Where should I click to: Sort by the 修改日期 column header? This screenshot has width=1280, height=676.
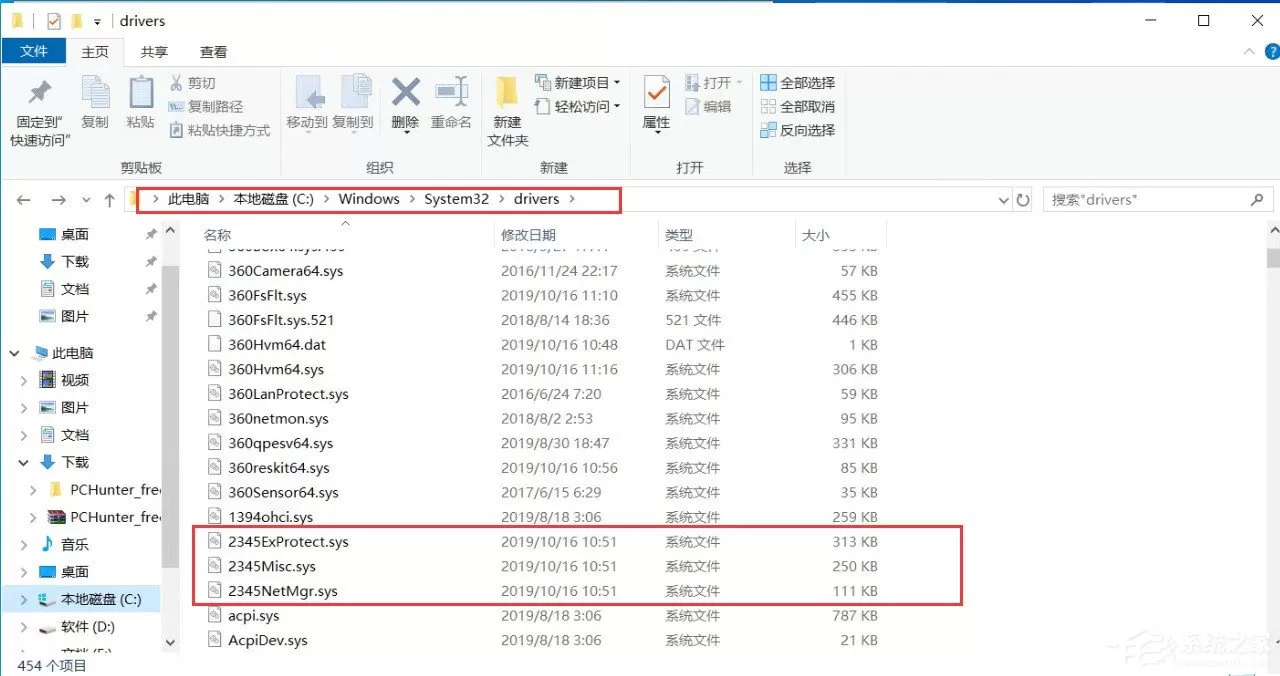click(x=528, y=235)
